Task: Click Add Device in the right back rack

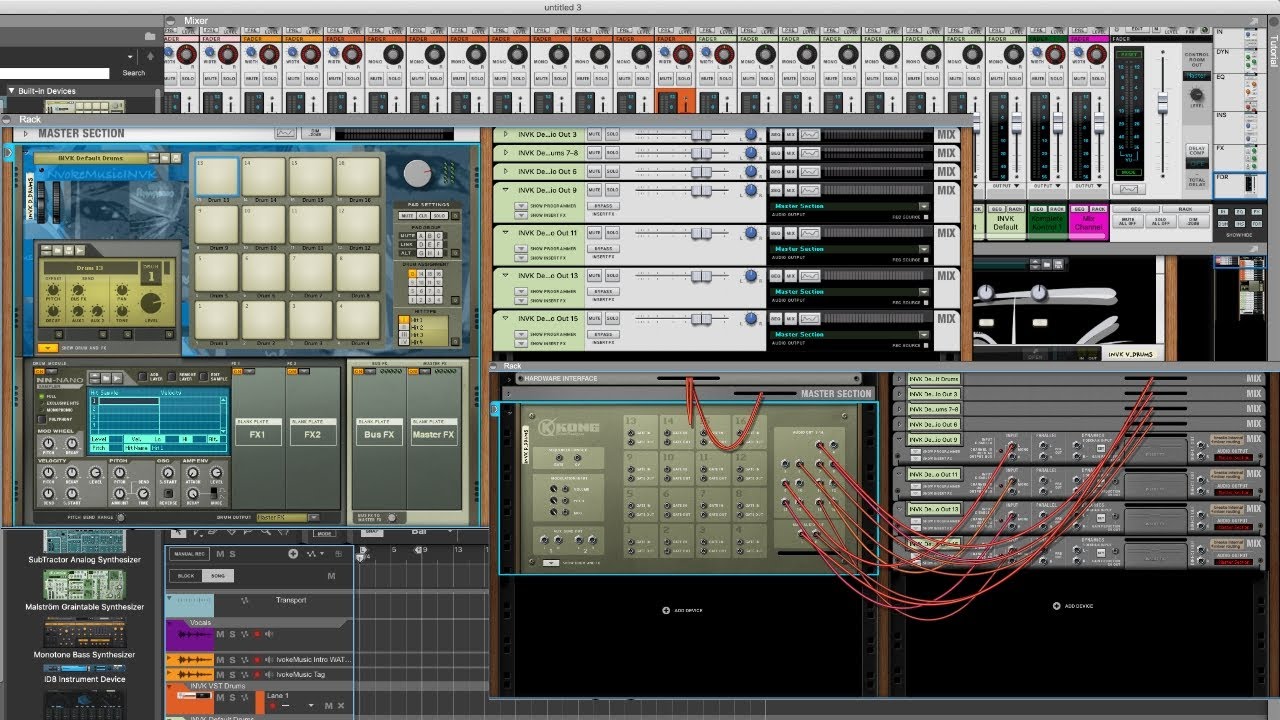Action: coord(1074,606)
